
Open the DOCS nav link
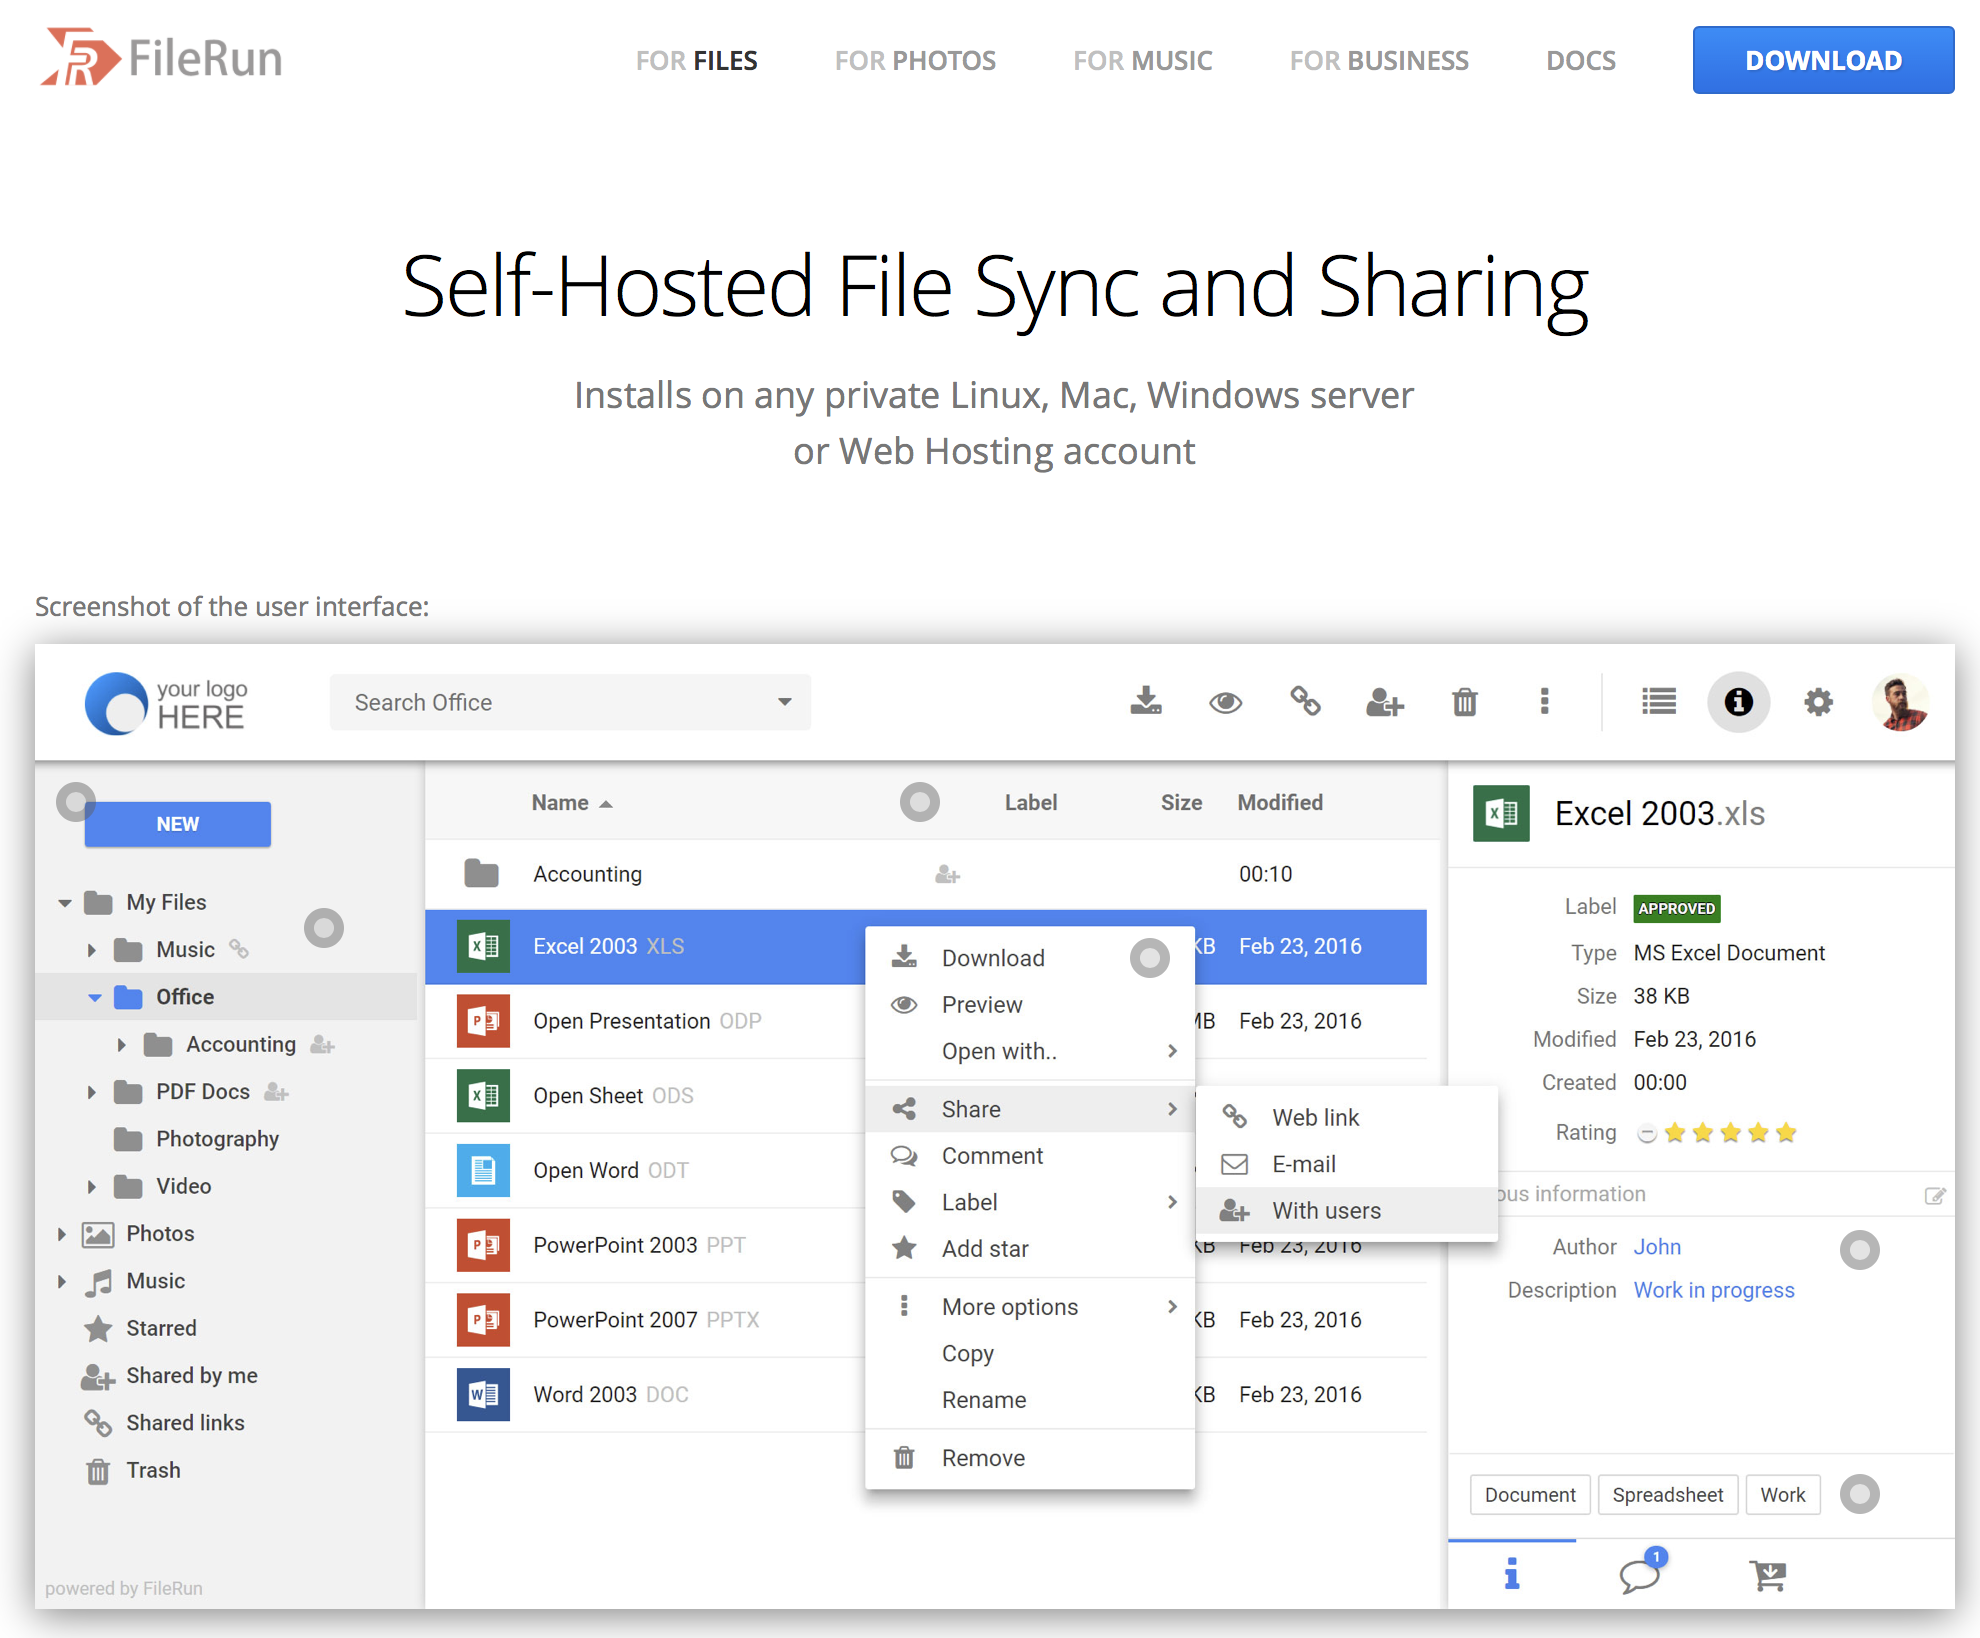point(1580,60)
